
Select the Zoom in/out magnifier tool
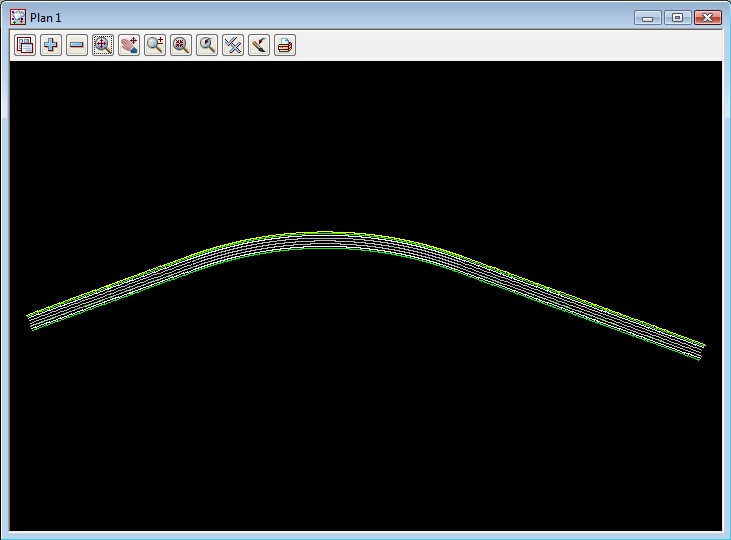pos(155,45)
